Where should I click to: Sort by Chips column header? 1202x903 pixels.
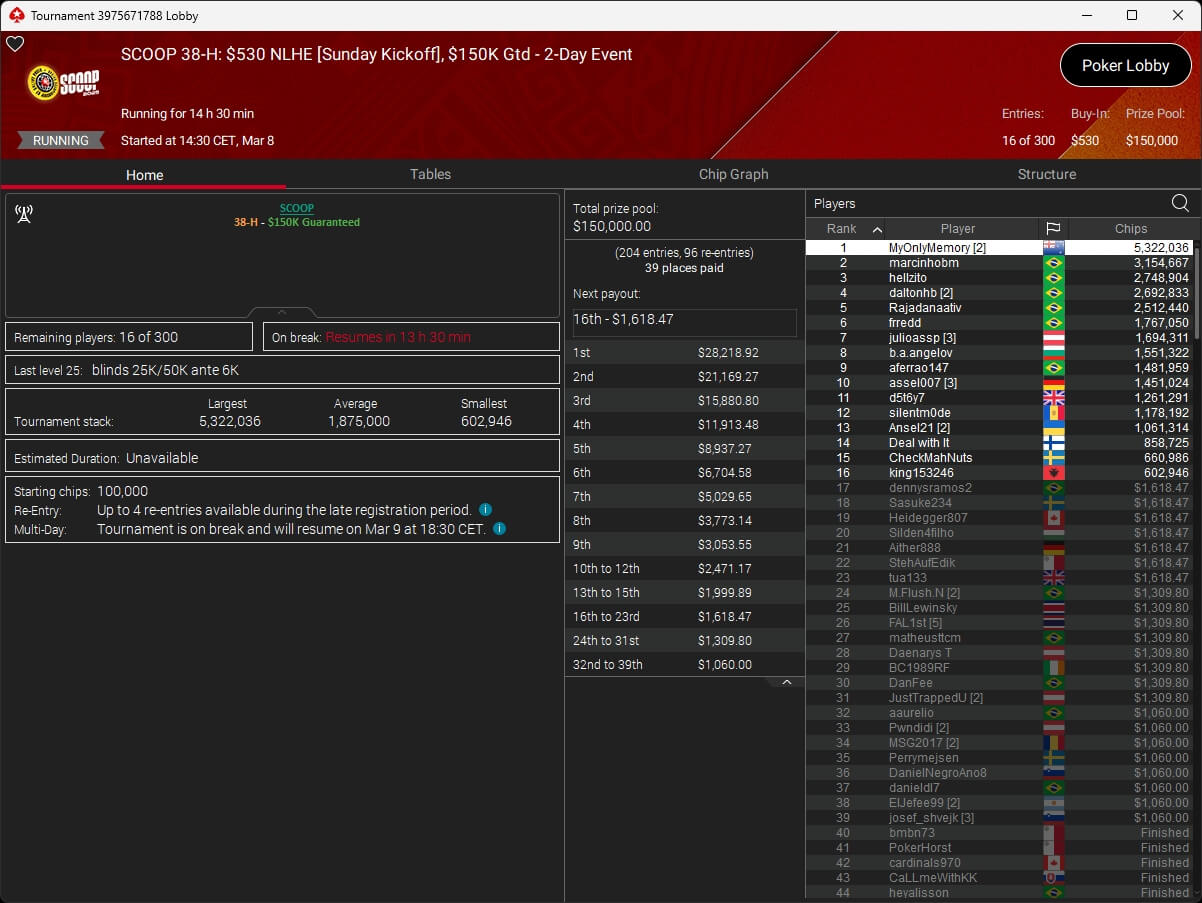pos(1130,229)
